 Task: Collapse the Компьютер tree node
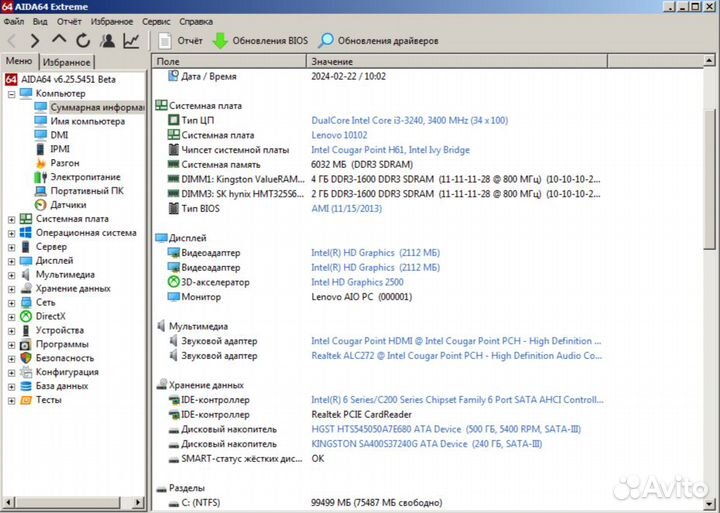11,94
